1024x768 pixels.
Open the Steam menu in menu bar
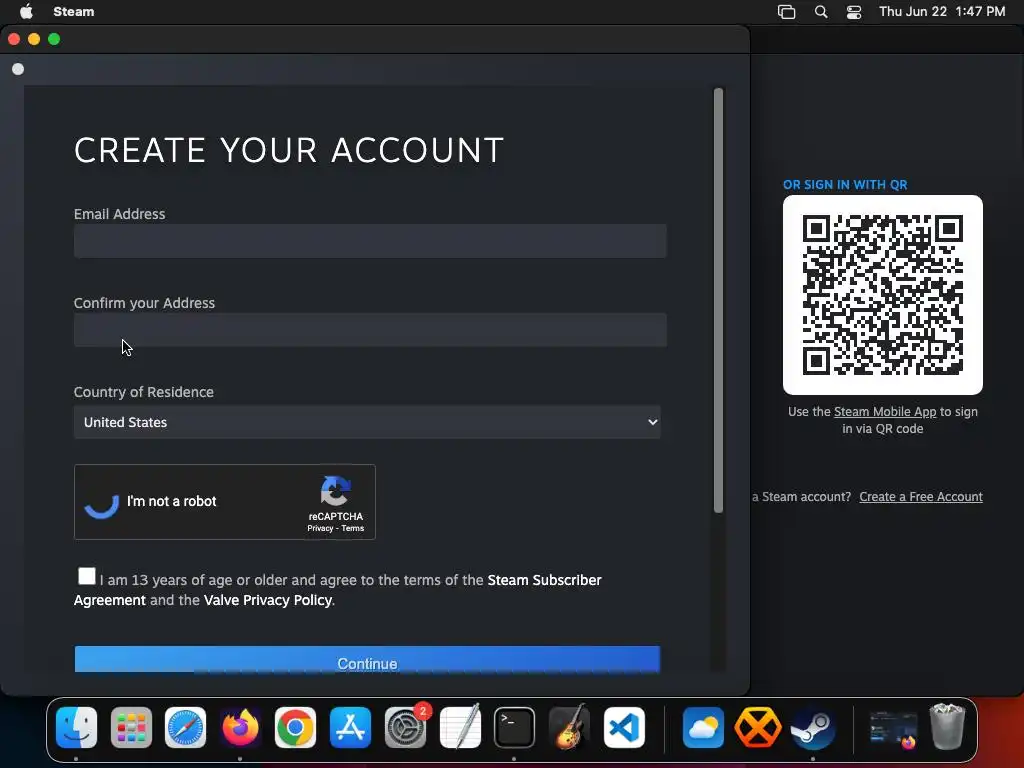(73, 12)
